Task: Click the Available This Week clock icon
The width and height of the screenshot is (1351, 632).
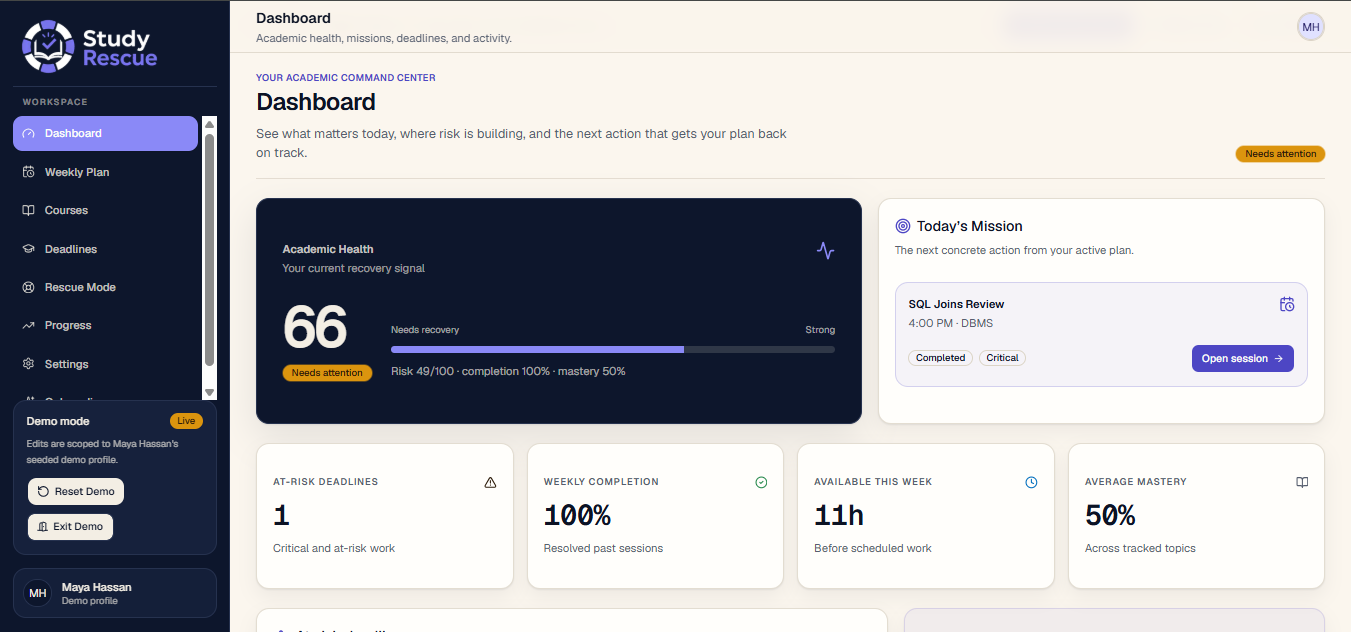Action: pyautogui.click(x=1031, y=482)
